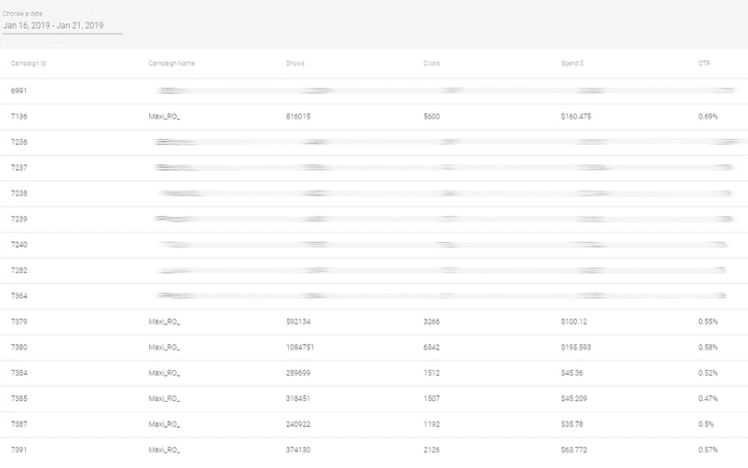Screen dimensions: 748x468
Task: Click shows value 1084751
Action: point(300,347)
